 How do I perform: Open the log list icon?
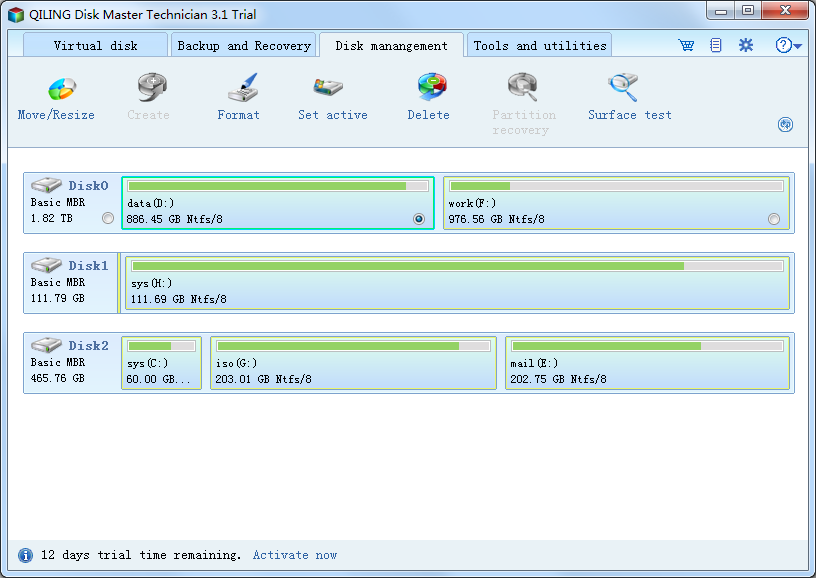click(716, 45)
